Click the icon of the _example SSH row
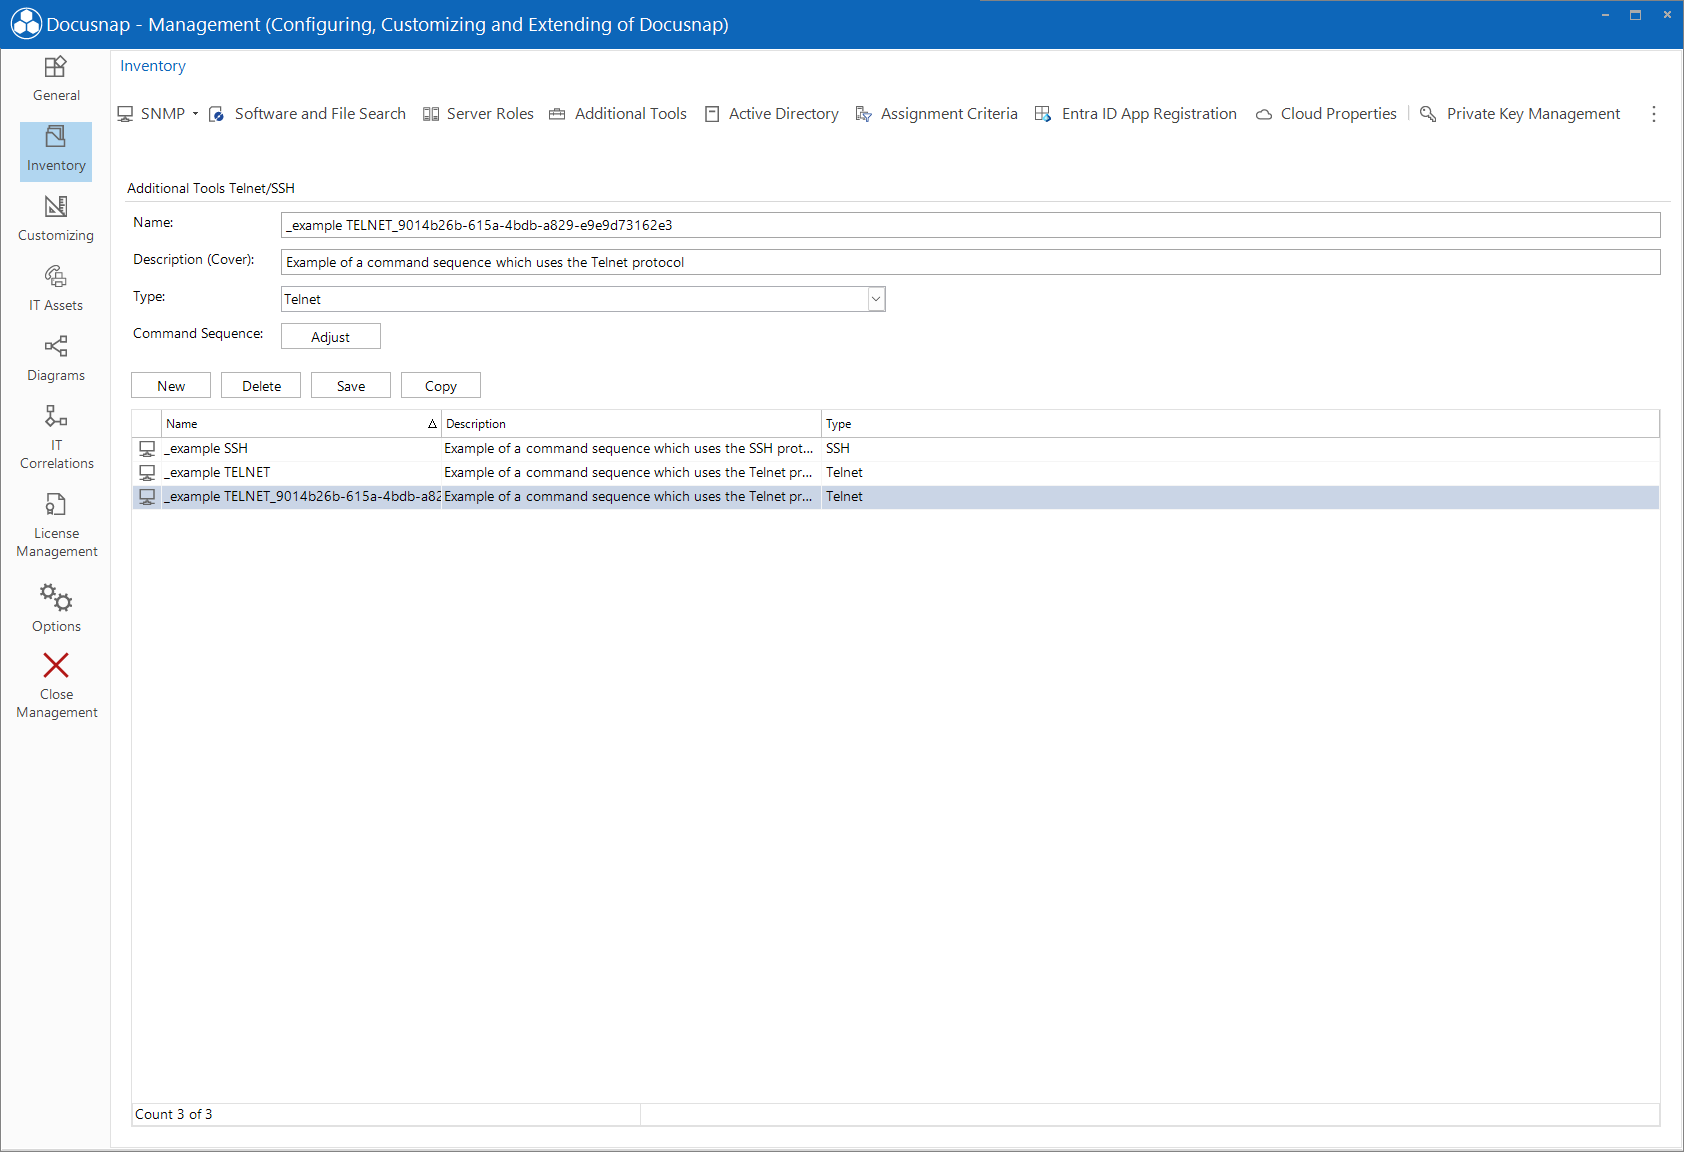Image resolution: width=1684 pixels, height=1152 pixels. click(147, 449)
